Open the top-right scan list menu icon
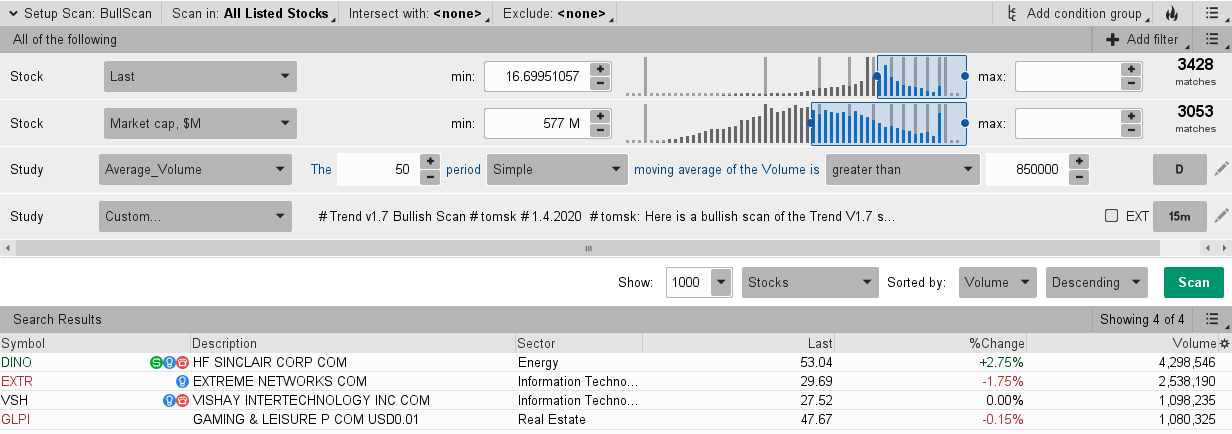This screenshot has width=1232, height=434. (1210, 14)
